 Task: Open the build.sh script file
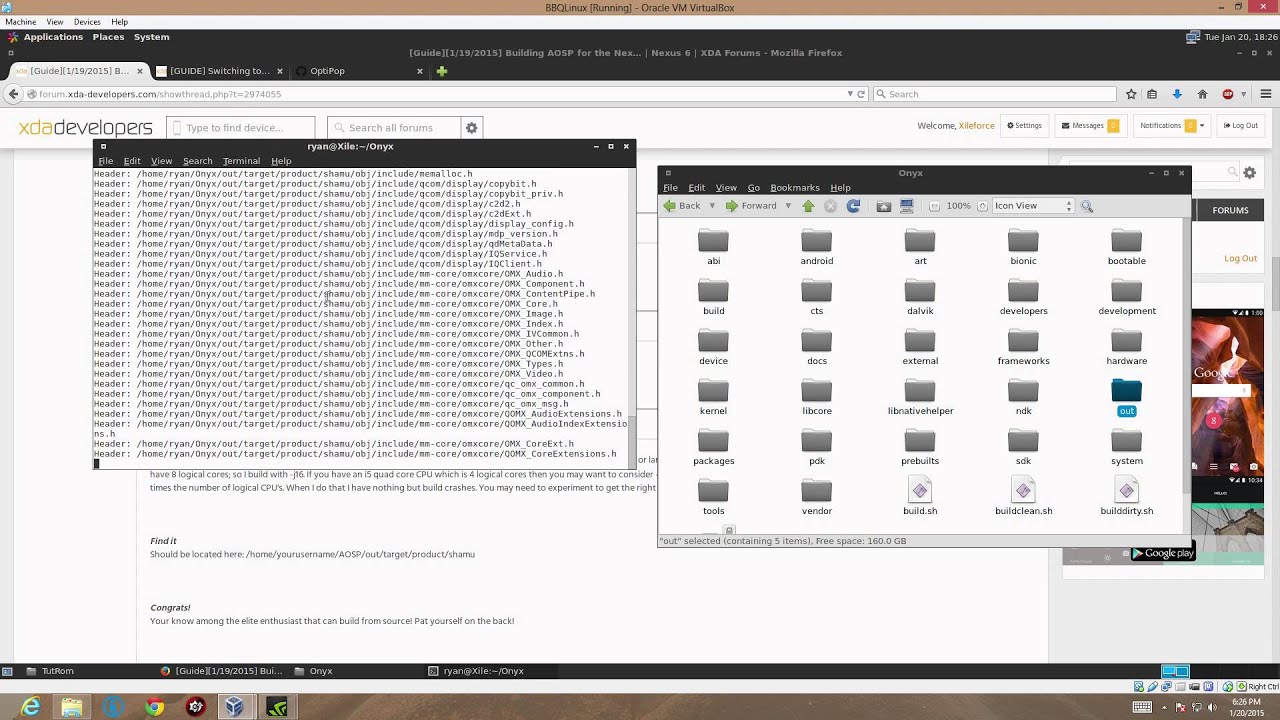coord(920,497)
